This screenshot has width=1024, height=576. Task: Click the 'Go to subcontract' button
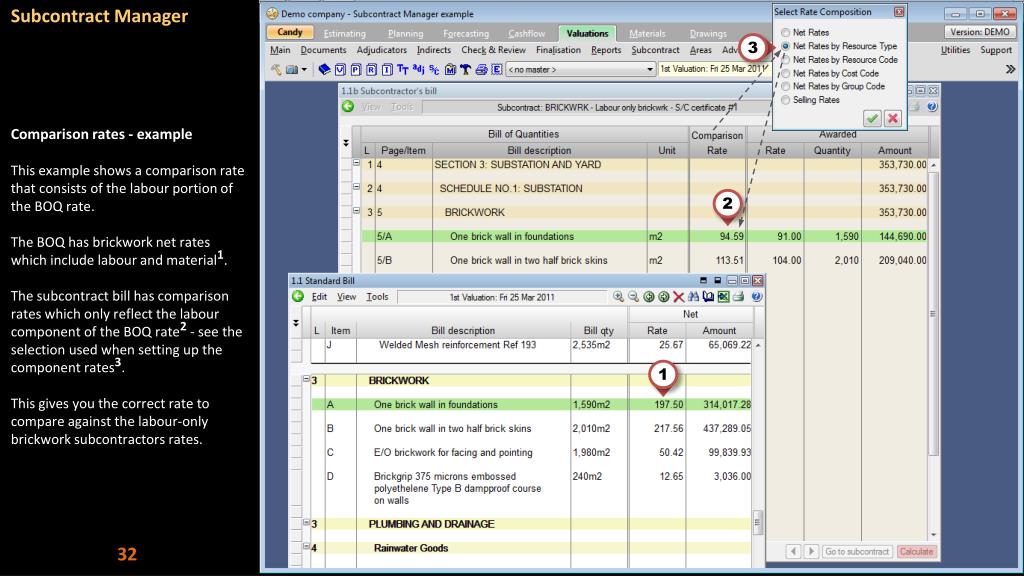[x=857, y=552]
